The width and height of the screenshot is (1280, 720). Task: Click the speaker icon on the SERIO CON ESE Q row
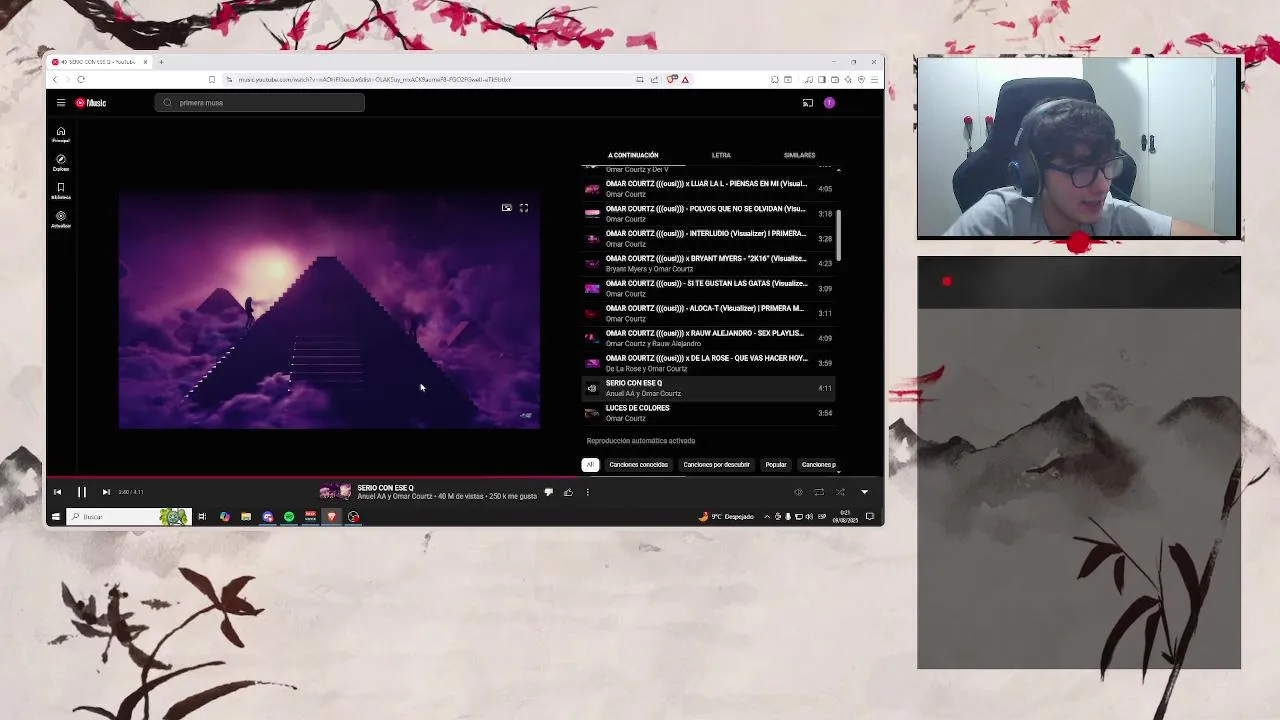592,388
